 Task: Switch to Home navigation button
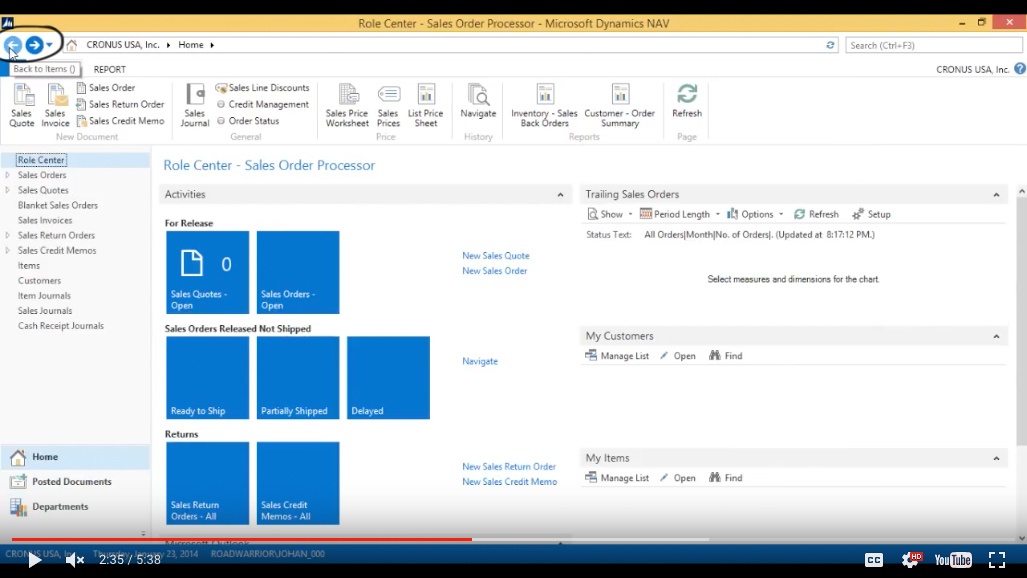(75, 457)
